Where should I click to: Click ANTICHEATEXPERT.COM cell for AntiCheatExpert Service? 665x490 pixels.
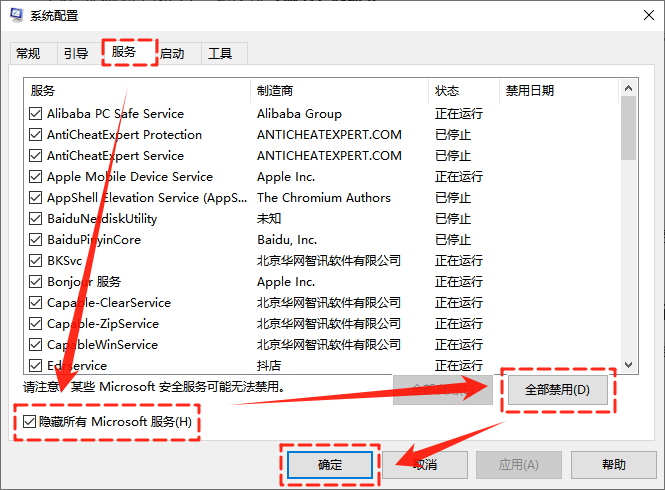pyautogui.click(x=329, y=156)
